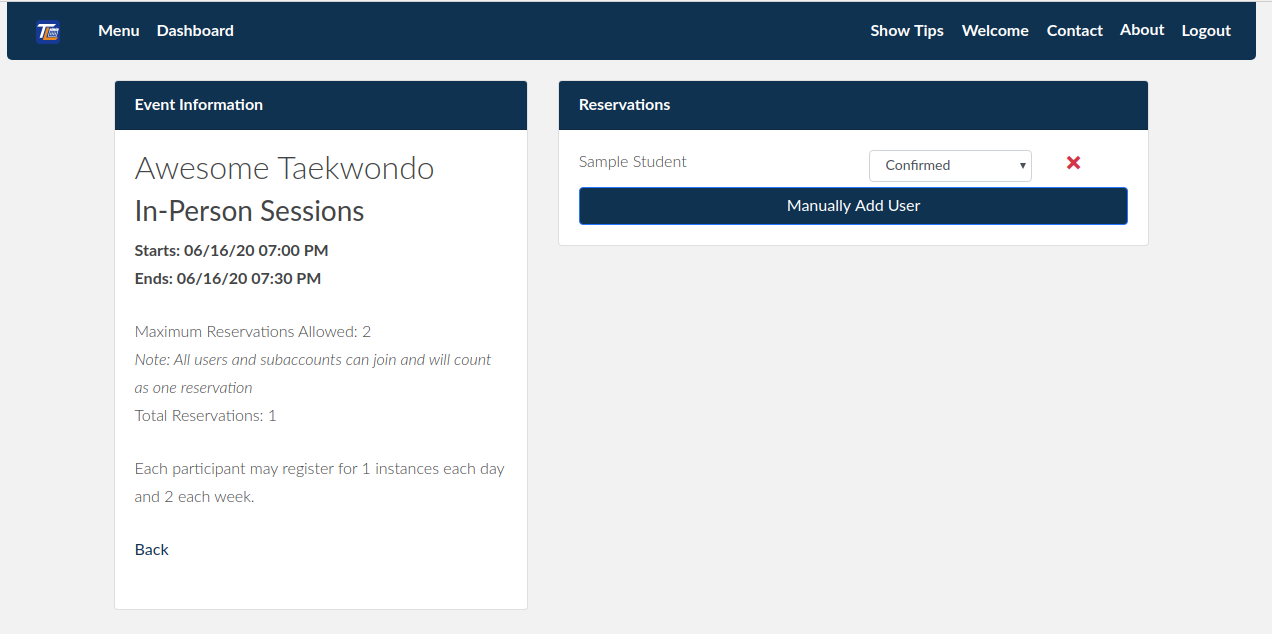Click the Reservations panel header
Screen dimensions: 1272x634
(x=624, y=104)
